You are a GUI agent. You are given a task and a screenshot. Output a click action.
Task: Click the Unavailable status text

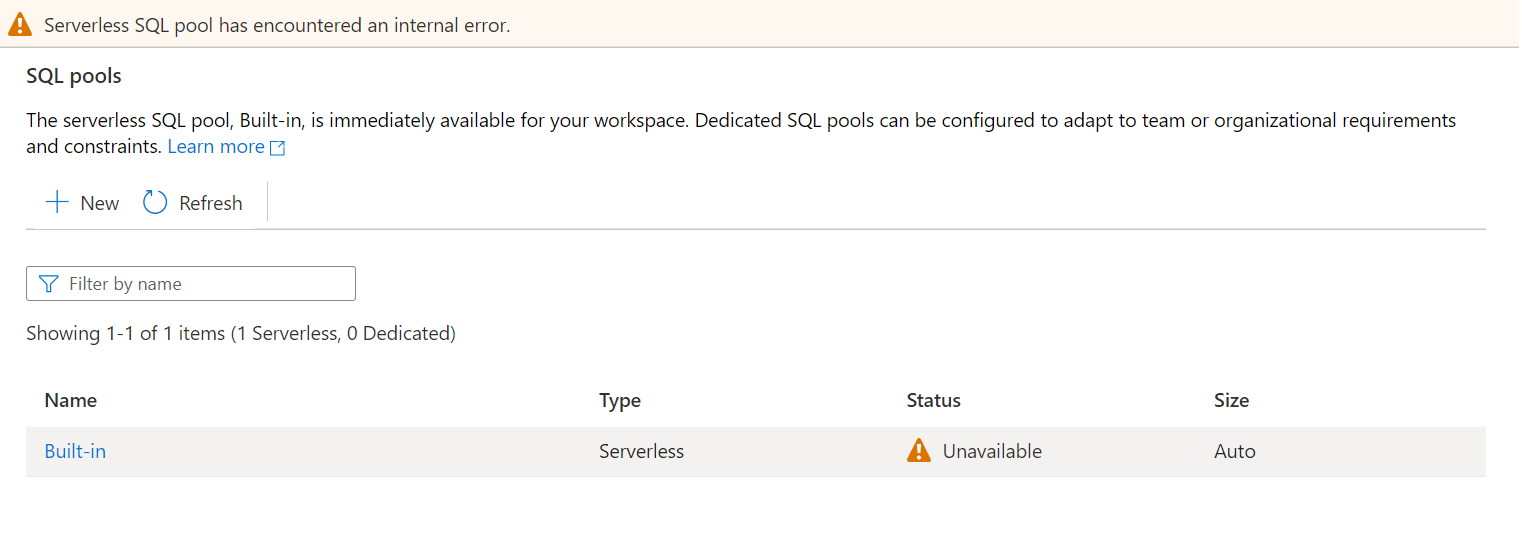tap(992, 451)
